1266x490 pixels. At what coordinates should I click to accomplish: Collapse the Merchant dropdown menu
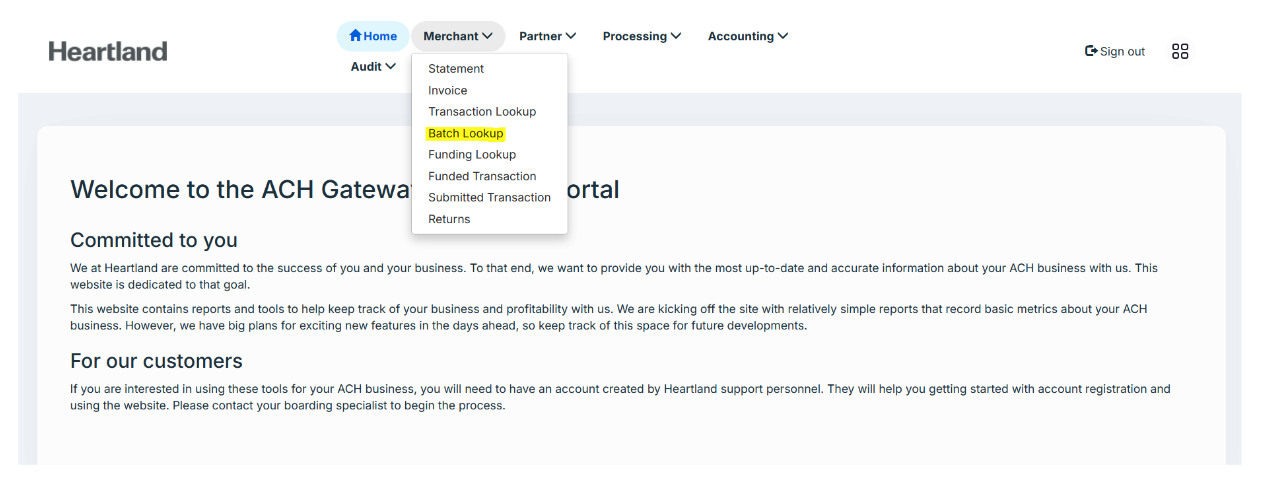[x=458, y=36]
